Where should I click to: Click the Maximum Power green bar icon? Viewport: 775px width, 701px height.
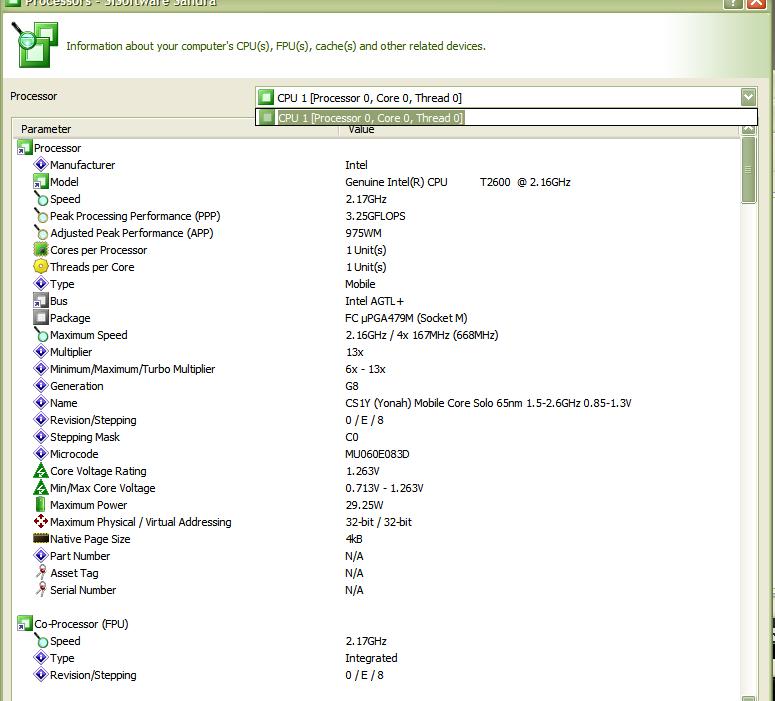tap(41, 504)
